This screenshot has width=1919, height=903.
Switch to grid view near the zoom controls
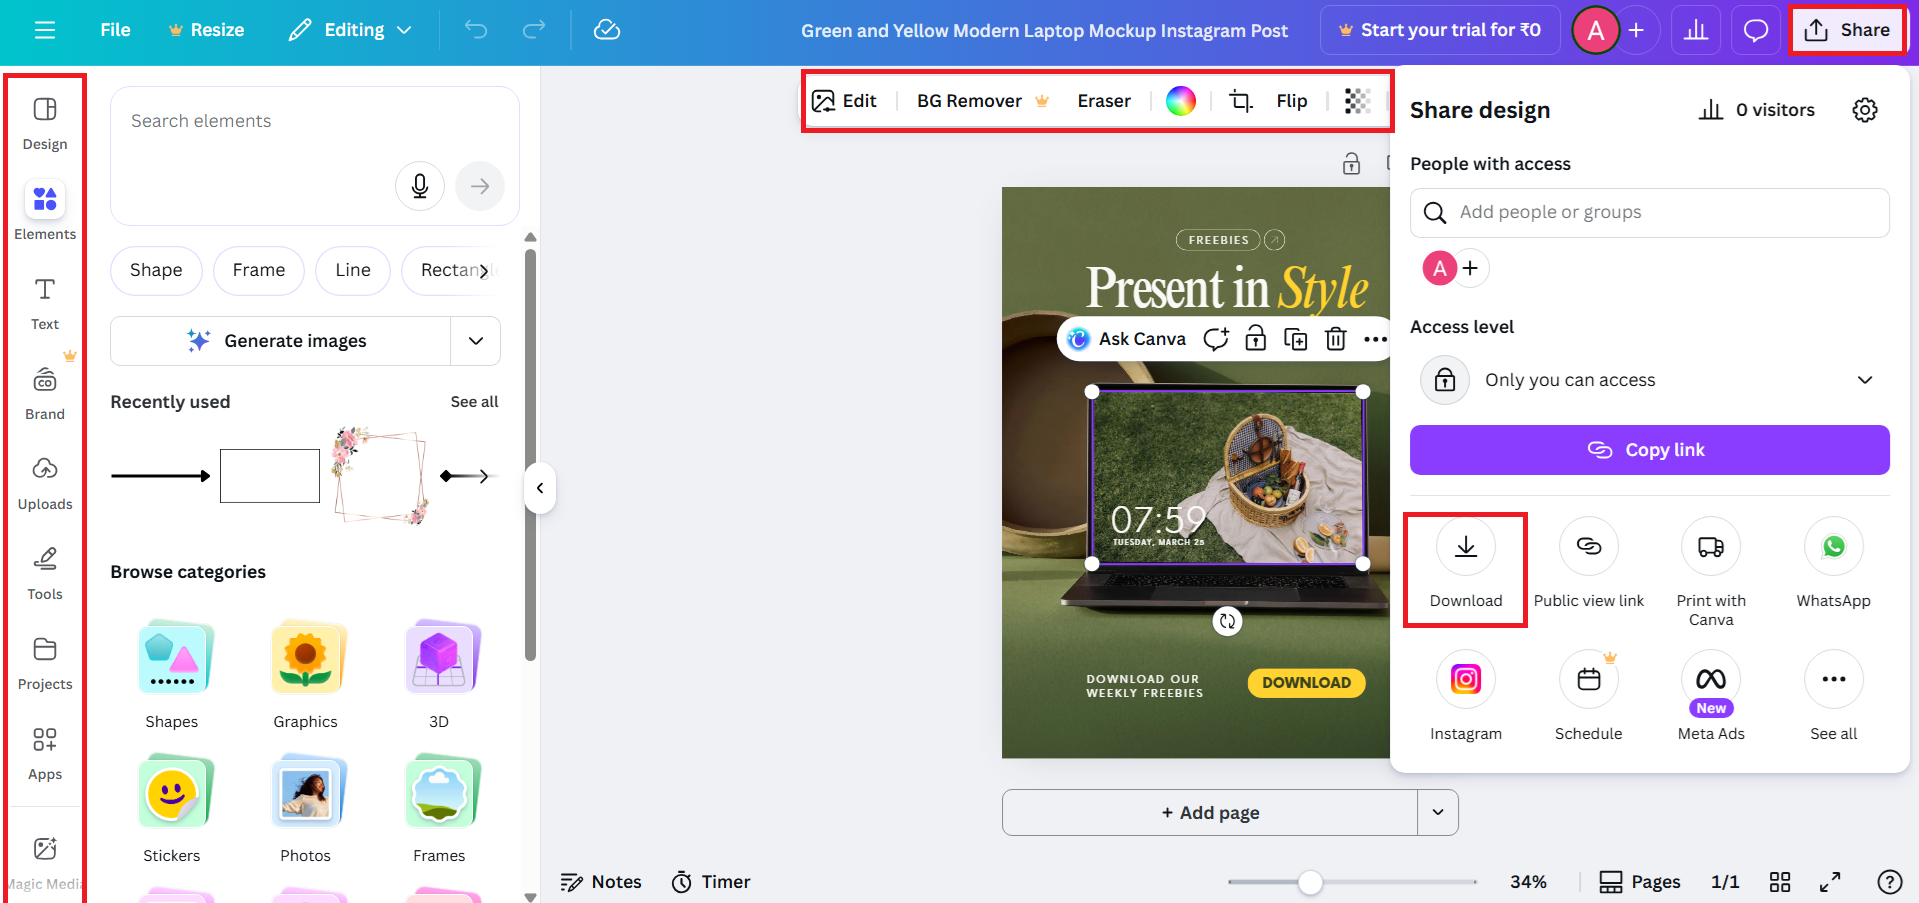coord(1779,881)
